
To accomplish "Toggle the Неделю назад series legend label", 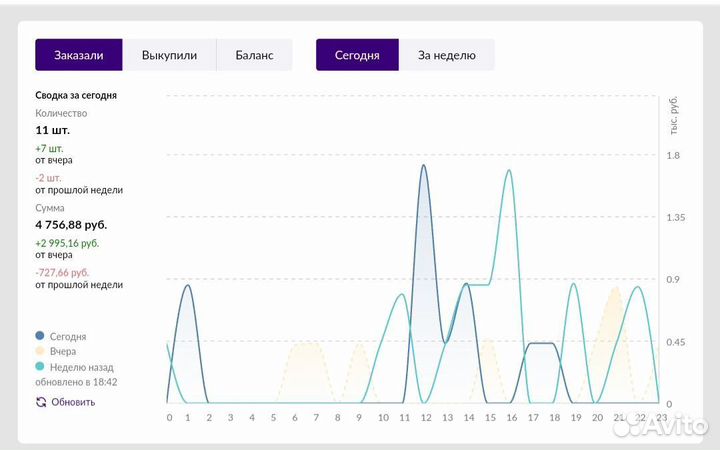I will point(82,367).
